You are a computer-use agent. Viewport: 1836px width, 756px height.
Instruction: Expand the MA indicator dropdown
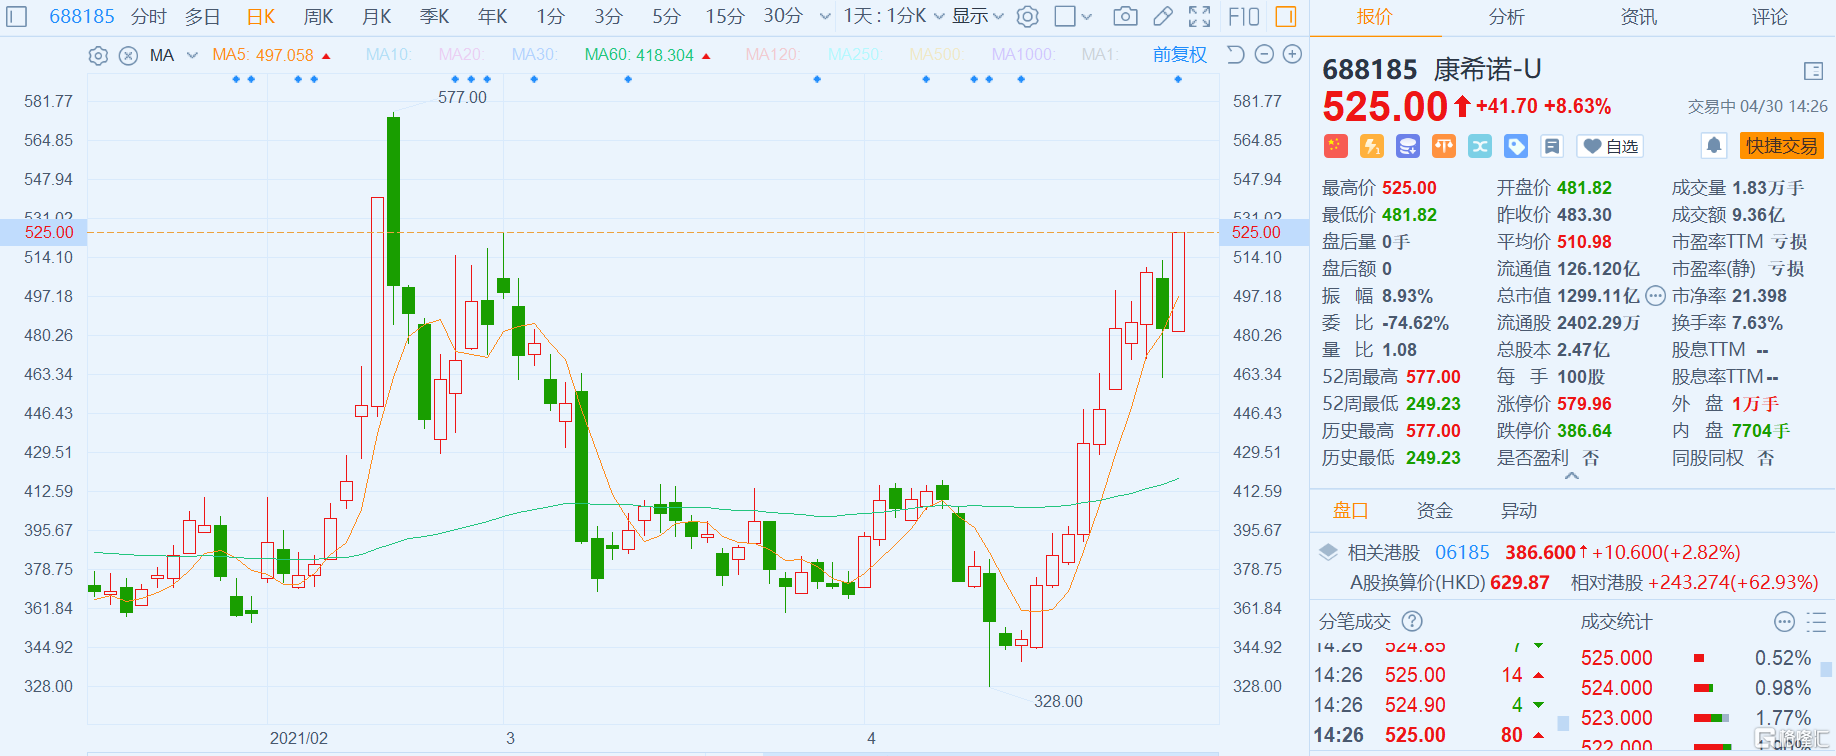(192, 56)
